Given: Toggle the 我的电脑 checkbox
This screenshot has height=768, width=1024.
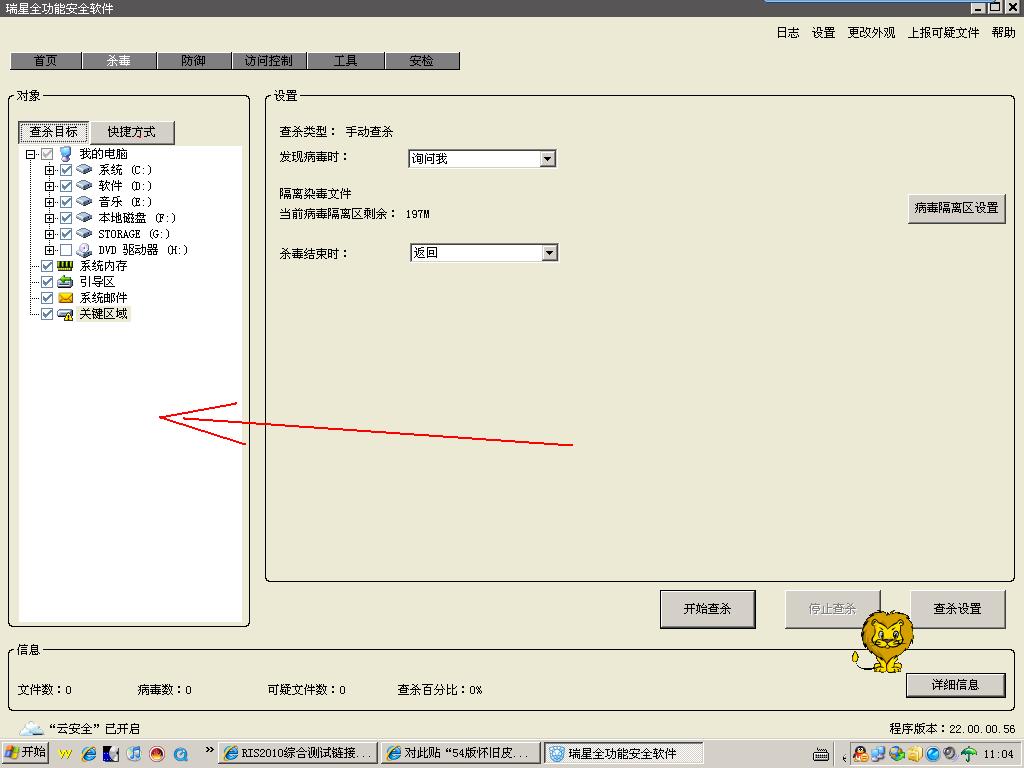Looking at the screenshot, I should pyautogui.click(x=47, y=154).
